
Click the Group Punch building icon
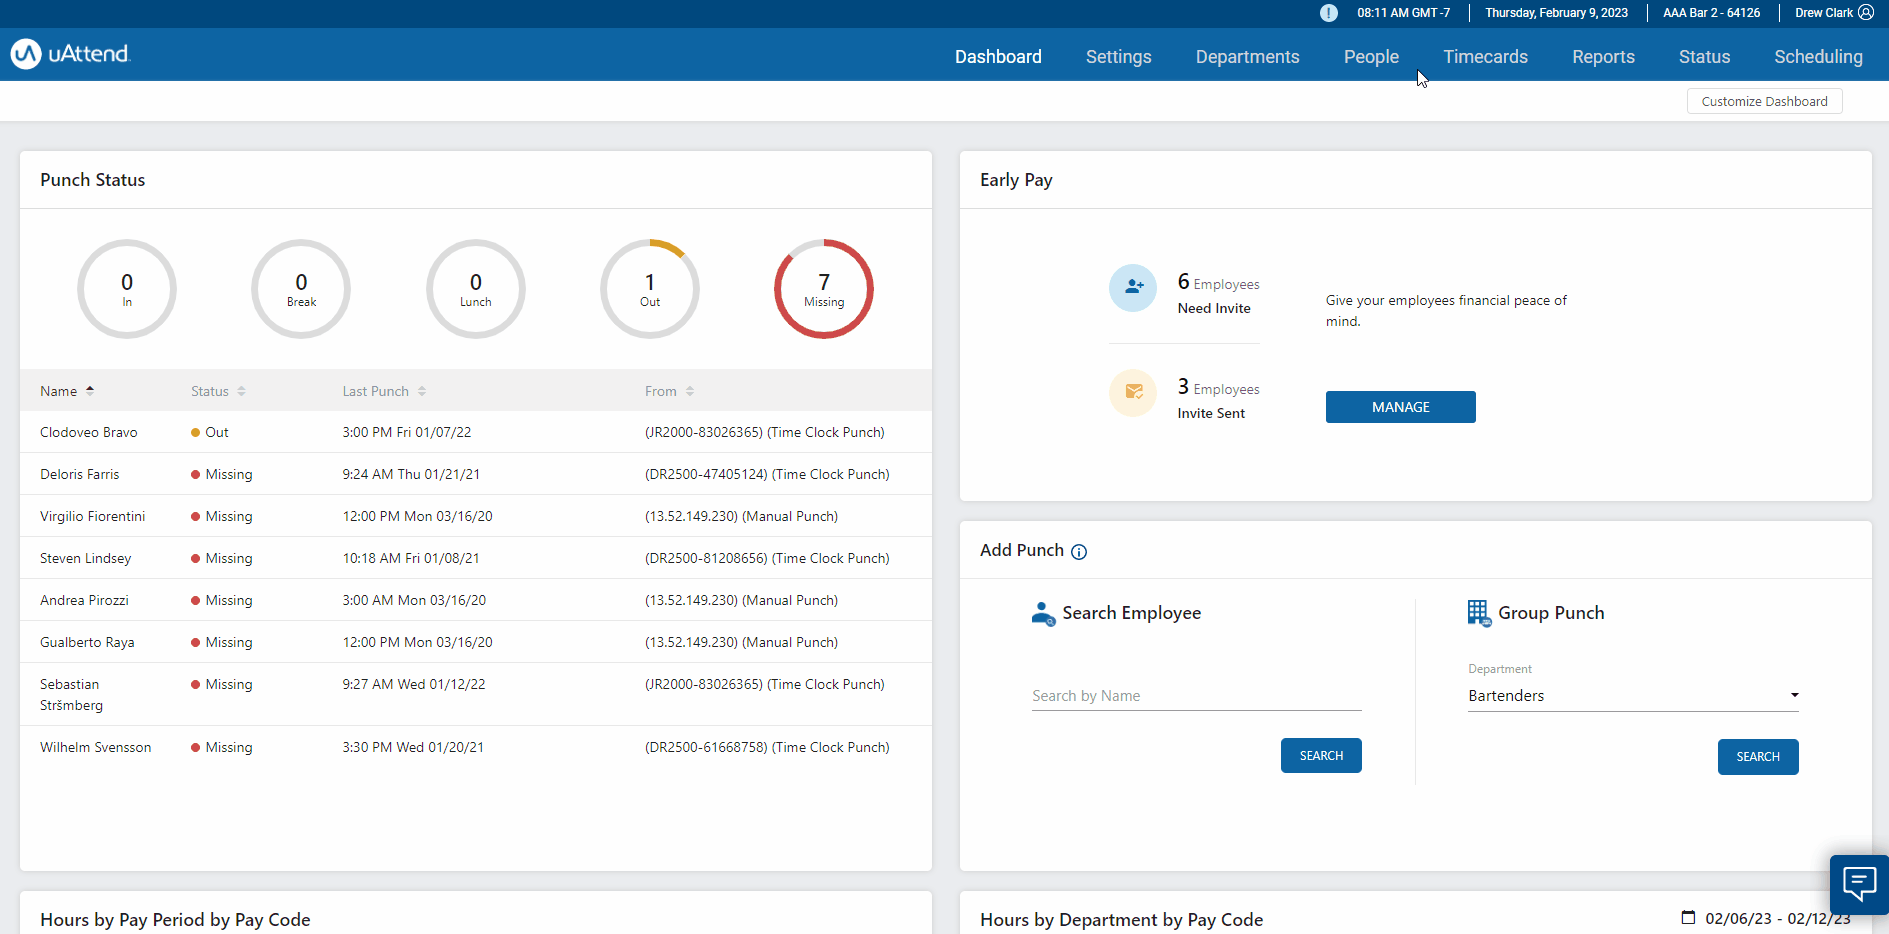pyautogui.click(x=1479, y=613)
